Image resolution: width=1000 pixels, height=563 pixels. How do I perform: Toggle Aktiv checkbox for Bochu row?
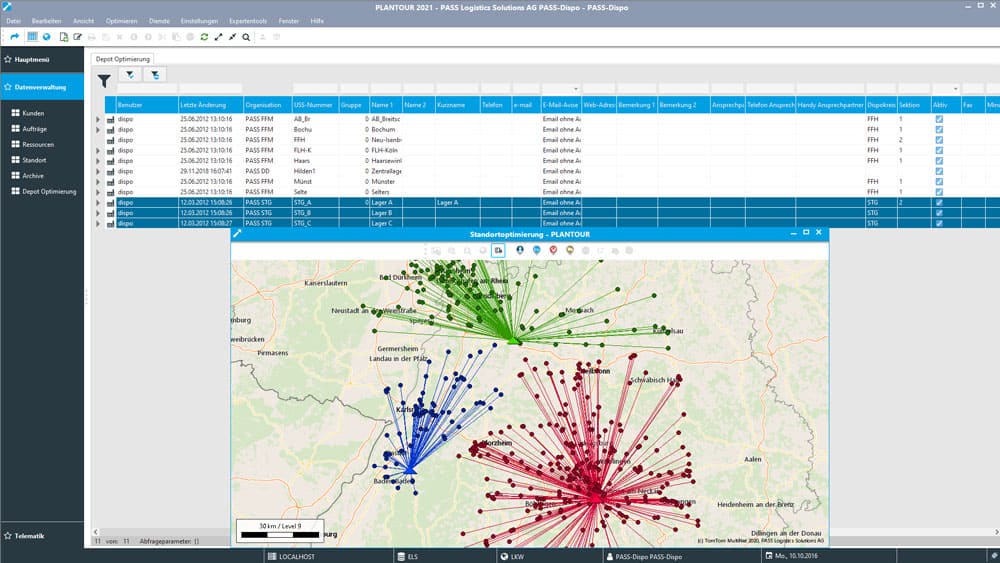[x=939, y=129]
